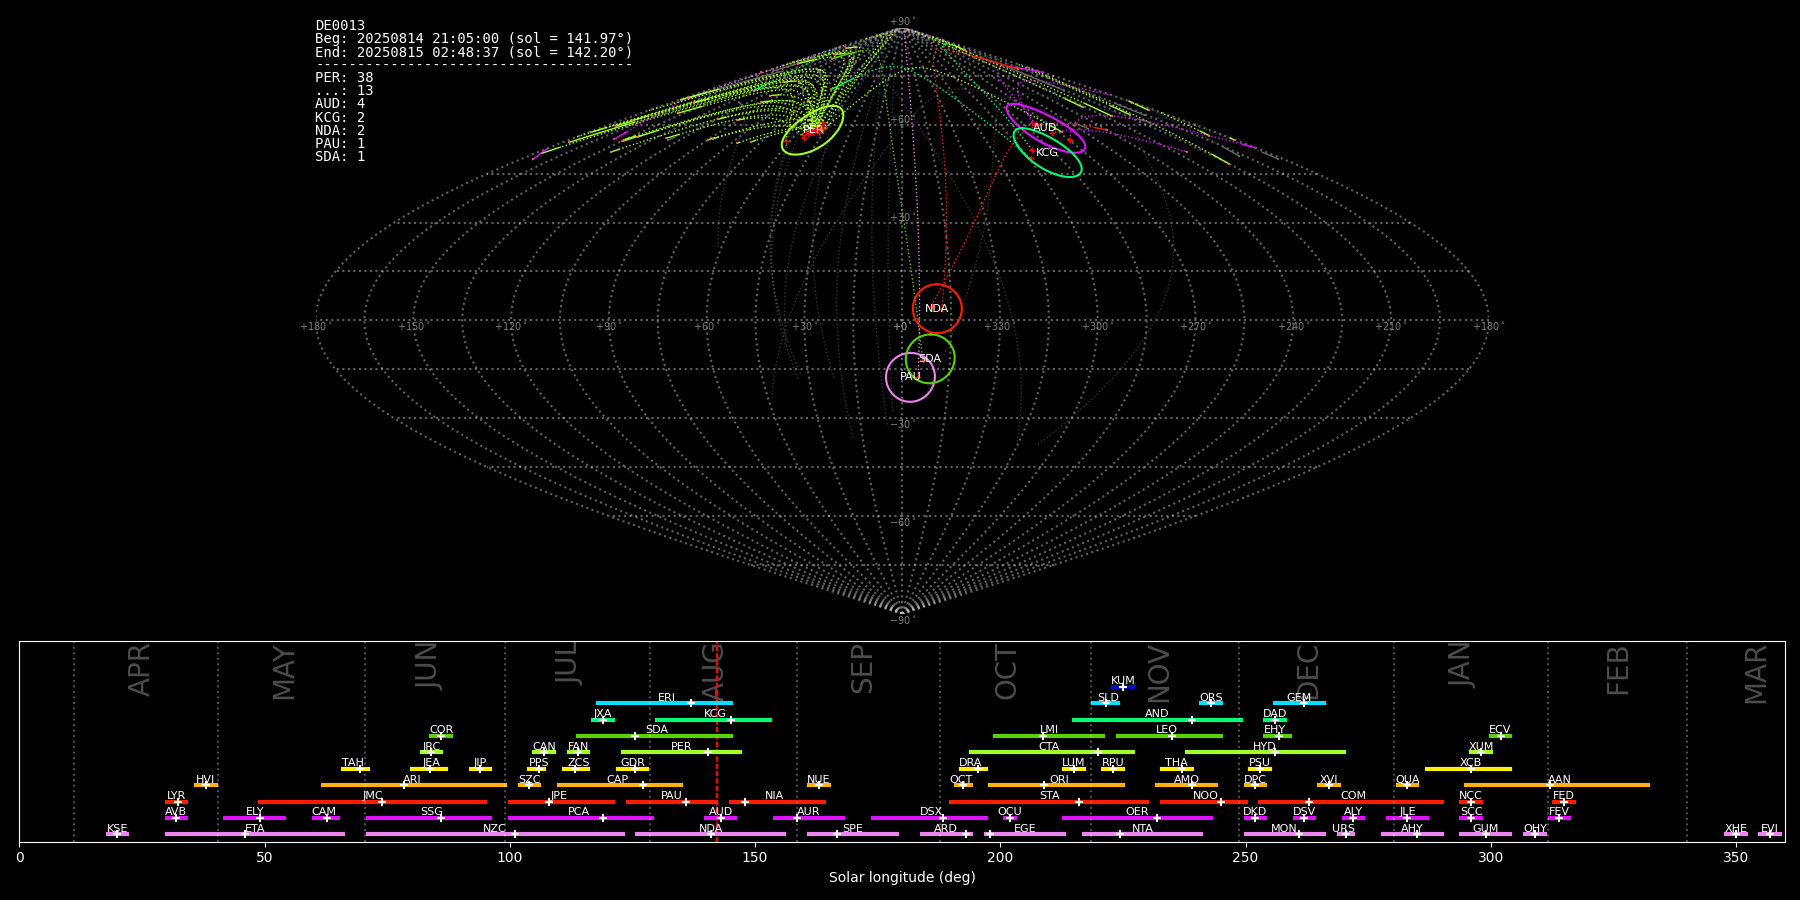Viewport: 1800px width, 900px height.
Task: Click the COM shower label in timeline
Action: click(x=1353, y=796)
